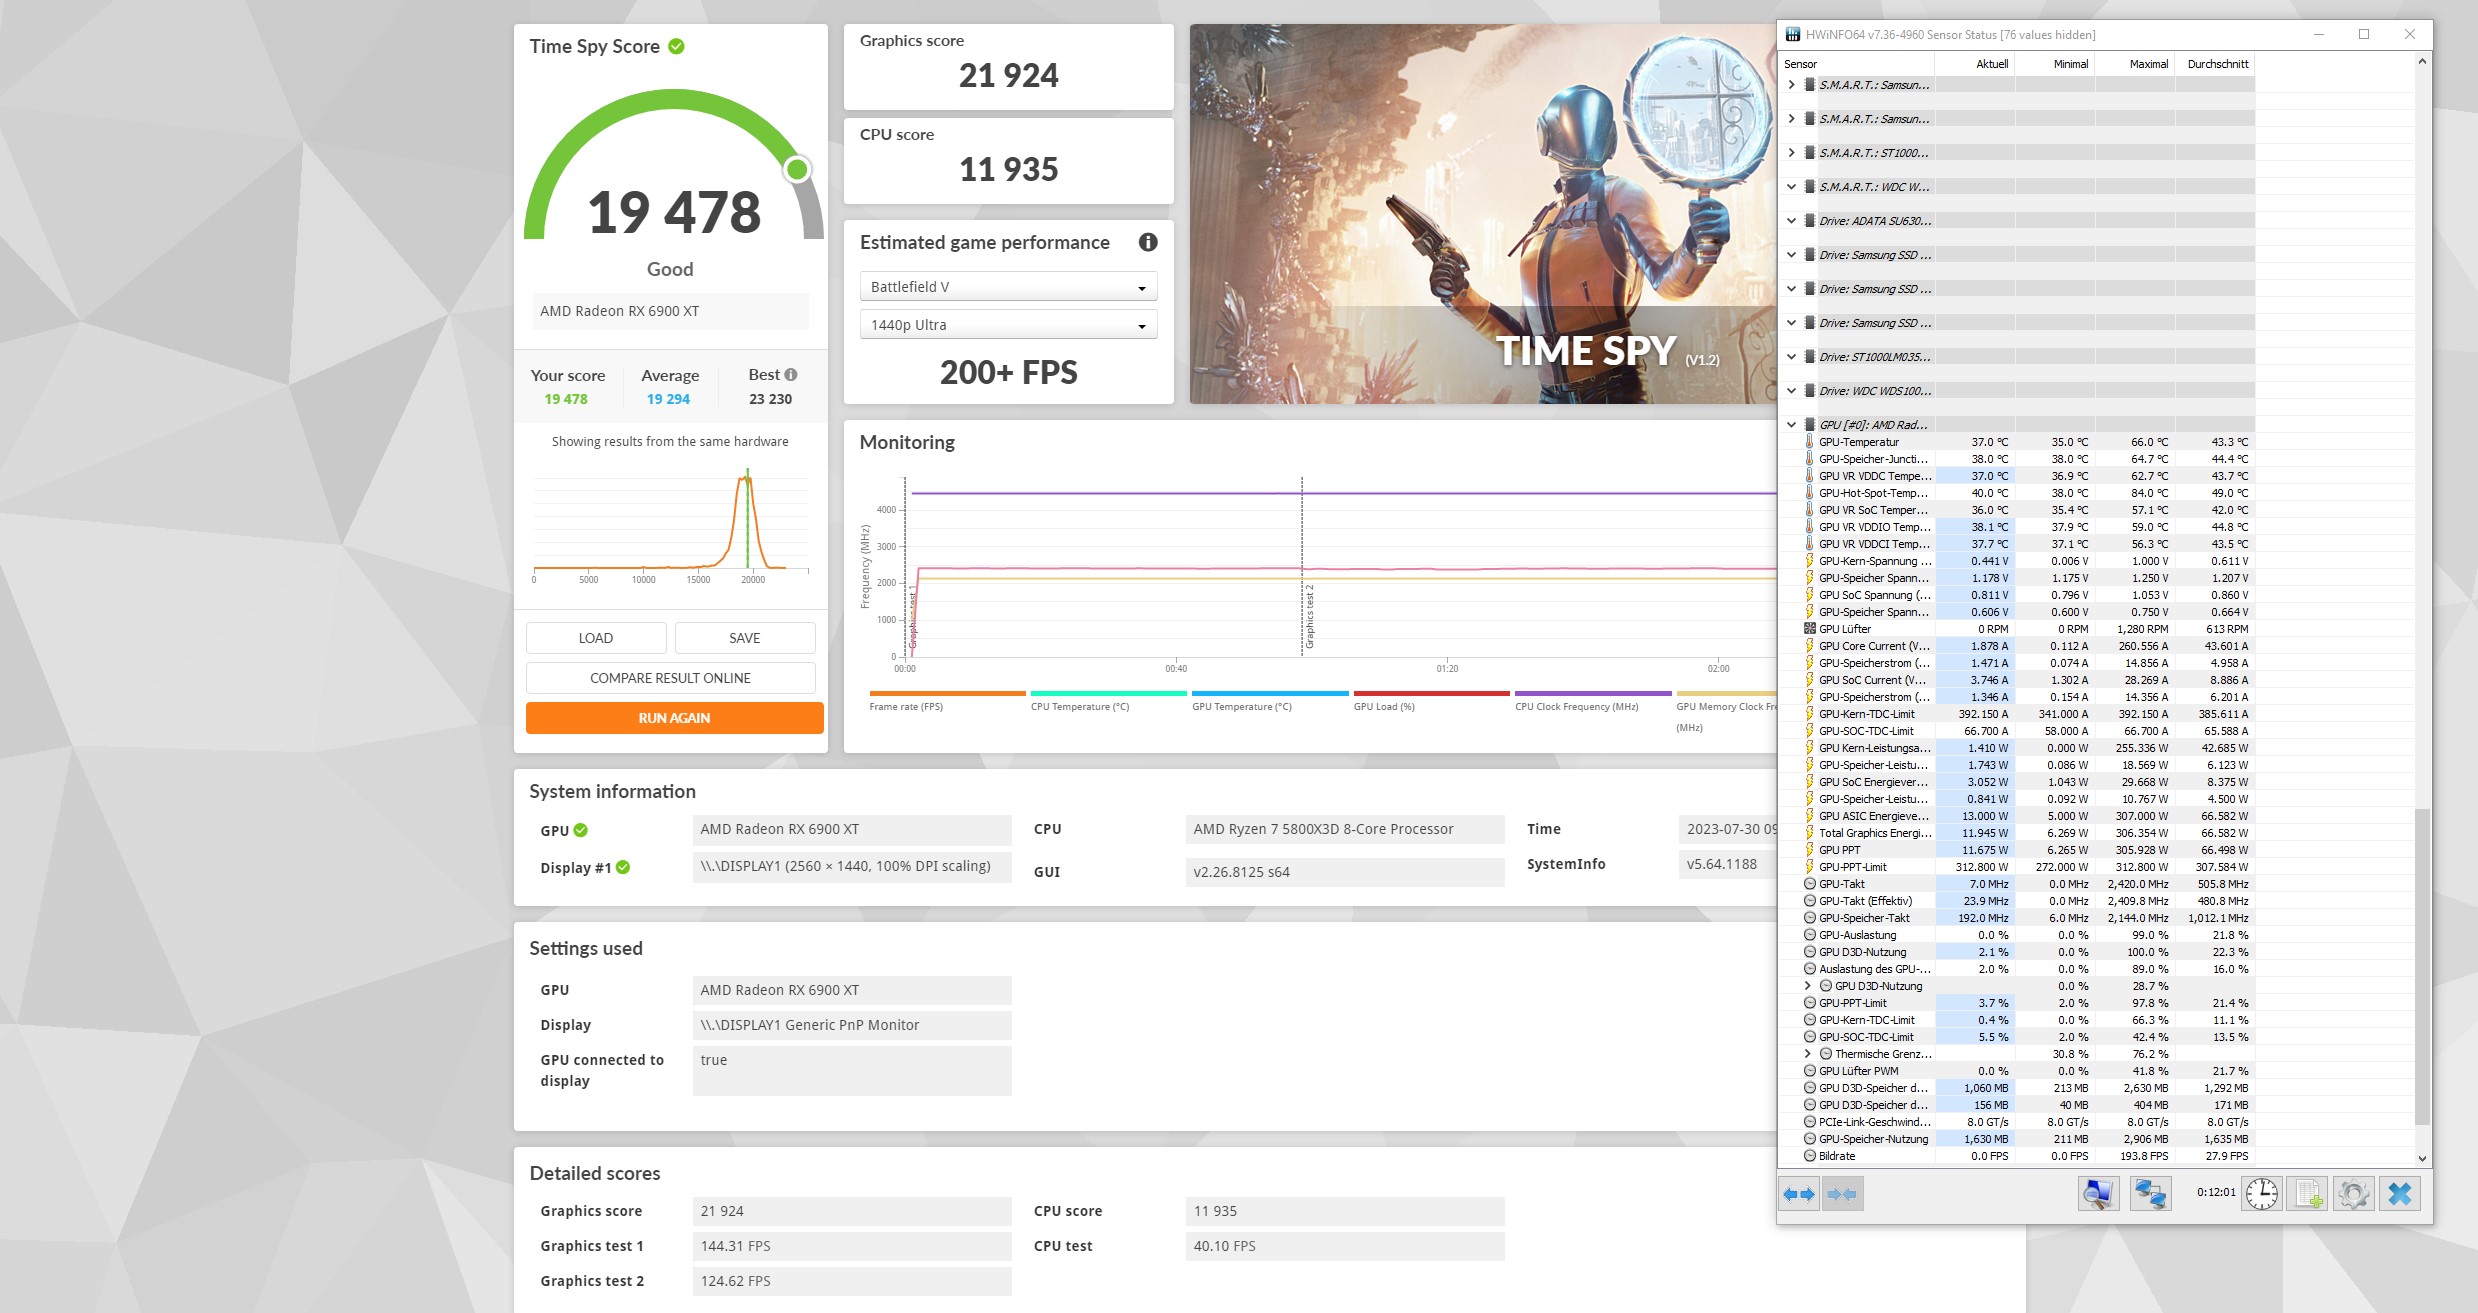
Task: Click the info icon next to Best score
Action: 791,375
